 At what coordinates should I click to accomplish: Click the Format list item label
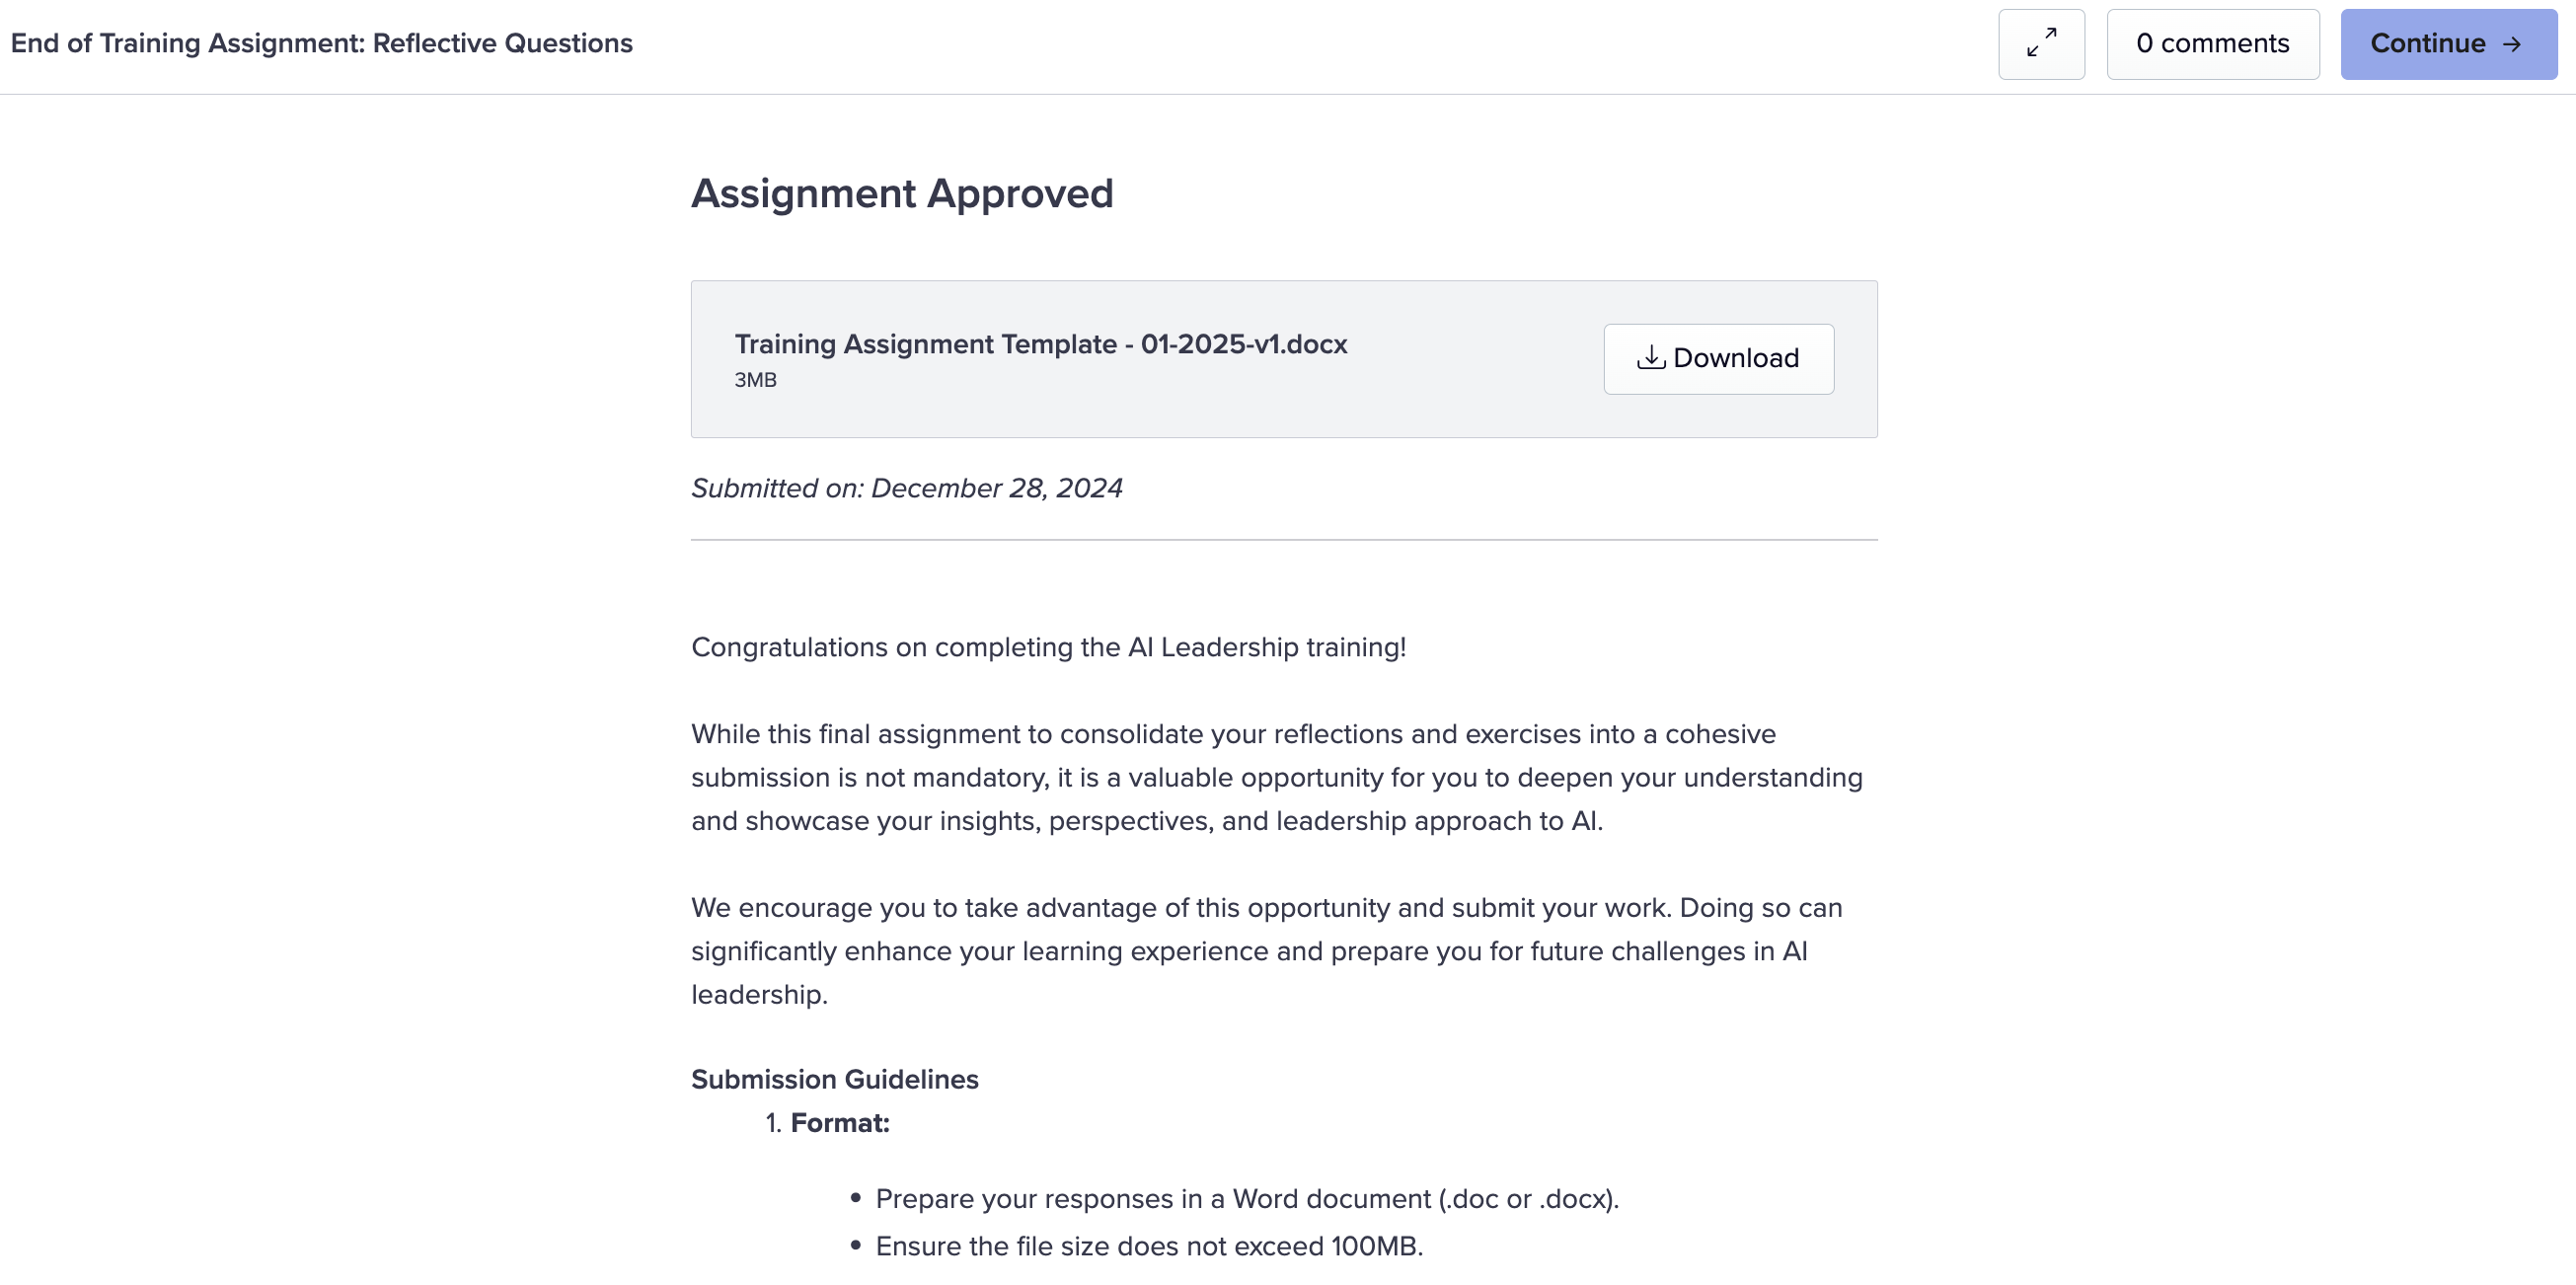point(840,1123)
